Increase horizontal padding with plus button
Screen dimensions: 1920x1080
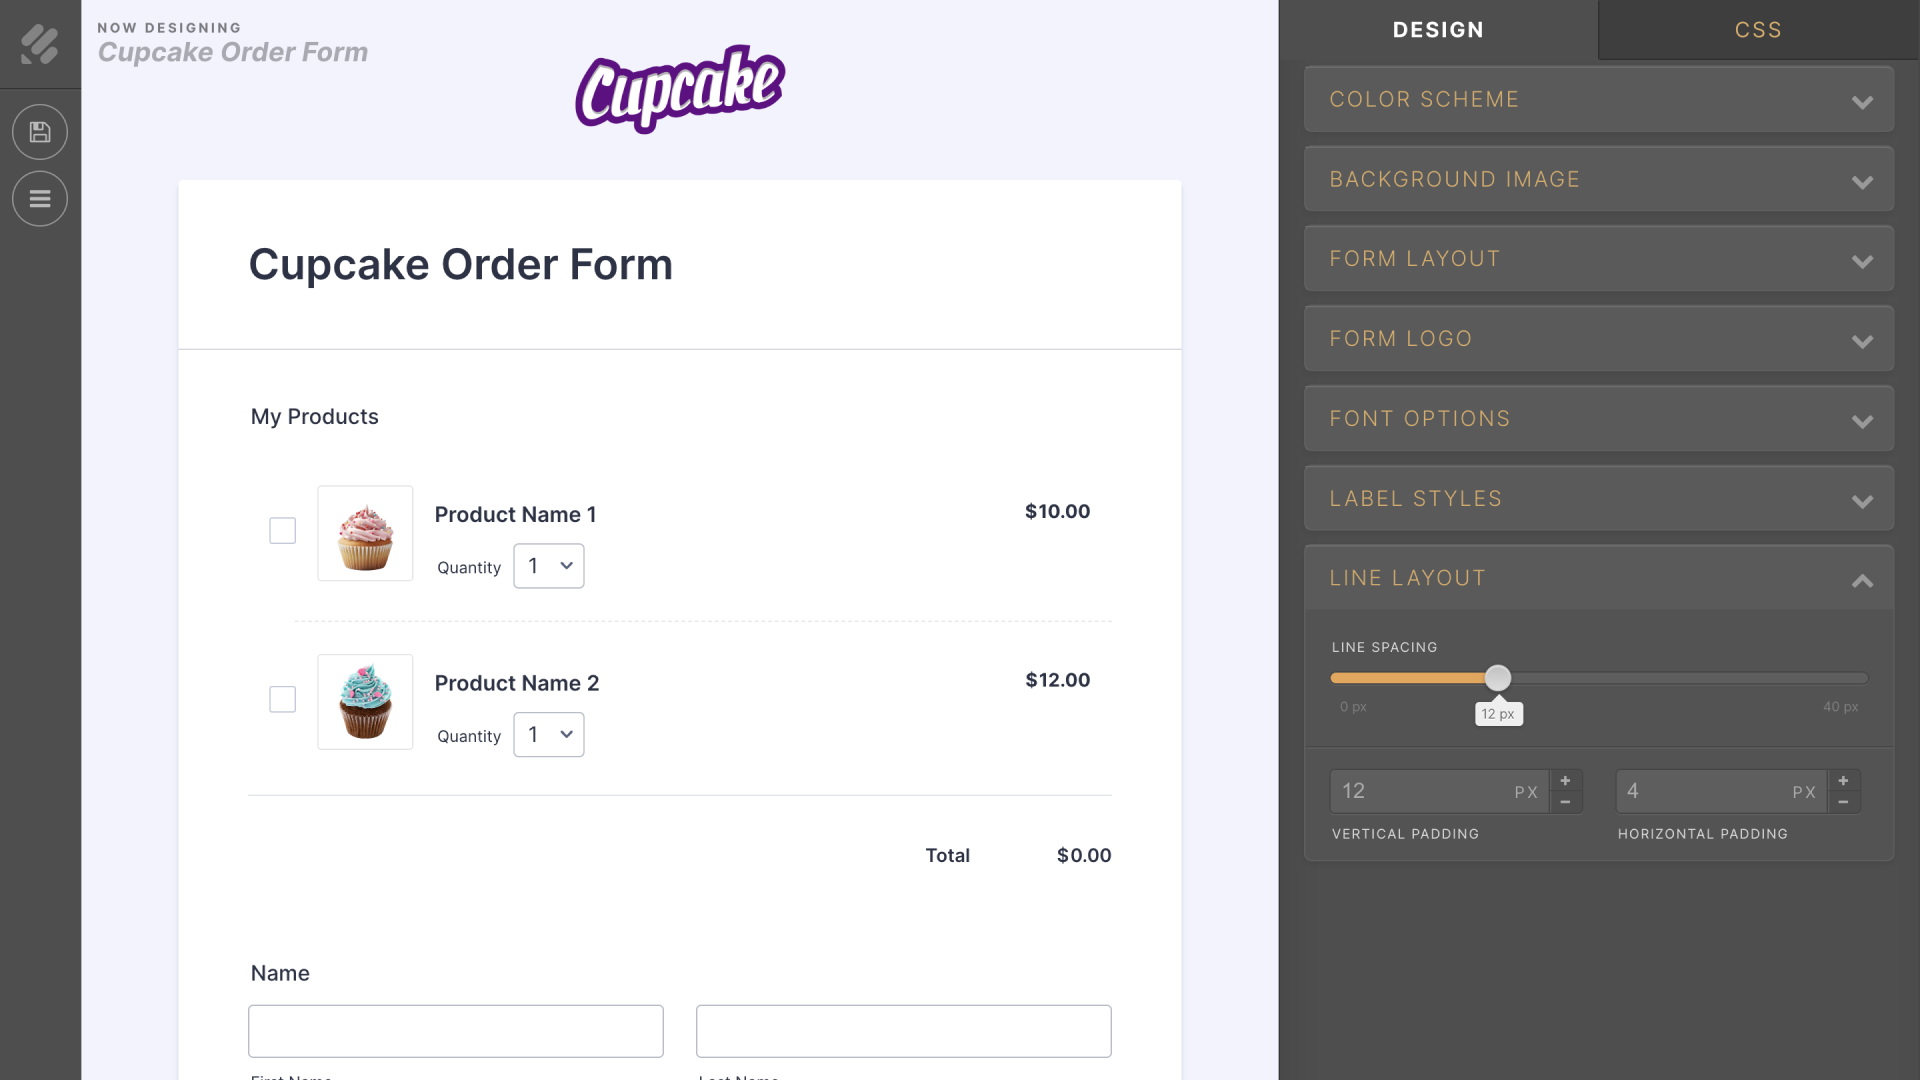(1843, 781)
